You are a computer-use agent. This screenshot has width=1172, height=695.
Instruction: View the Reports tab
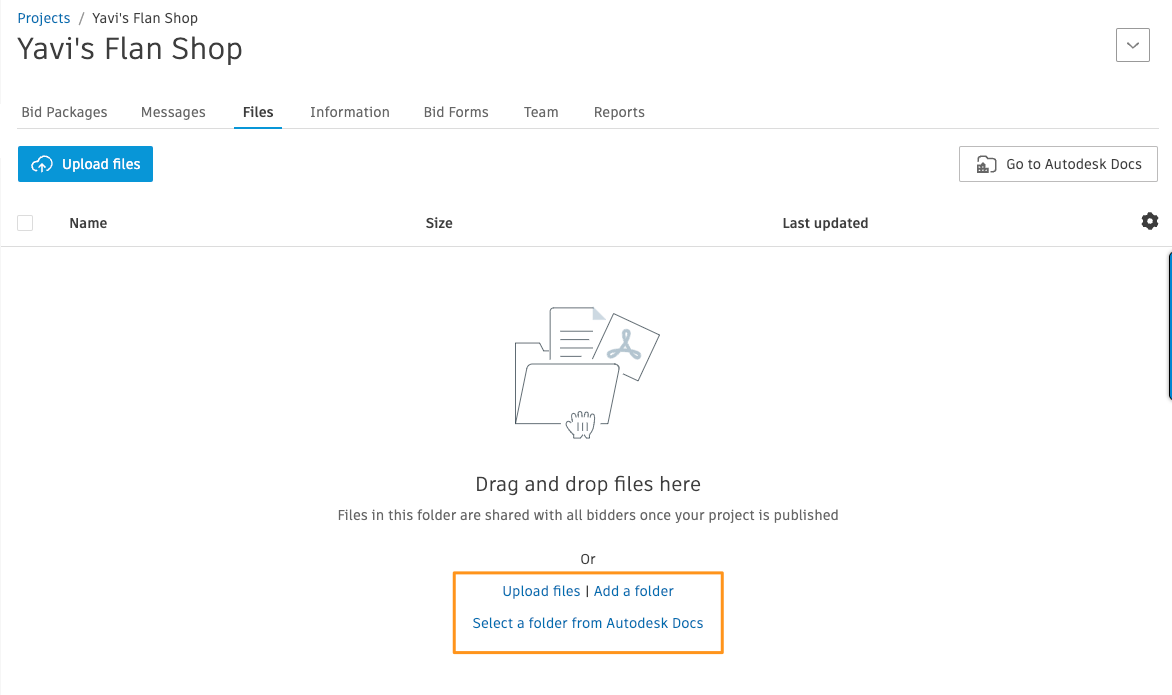[619, 112]
